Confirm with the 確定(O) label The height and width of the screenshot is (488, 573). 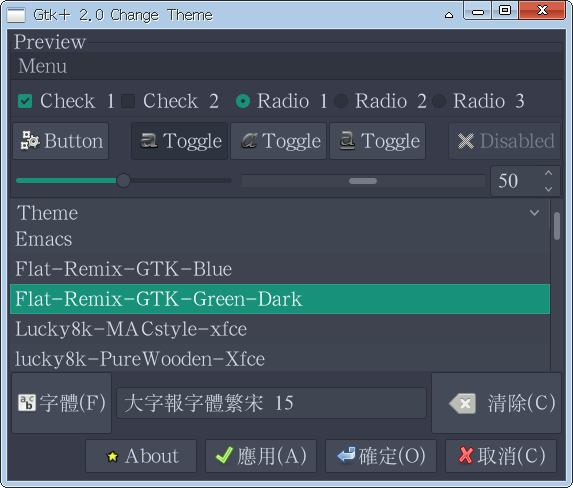(392, 456)
